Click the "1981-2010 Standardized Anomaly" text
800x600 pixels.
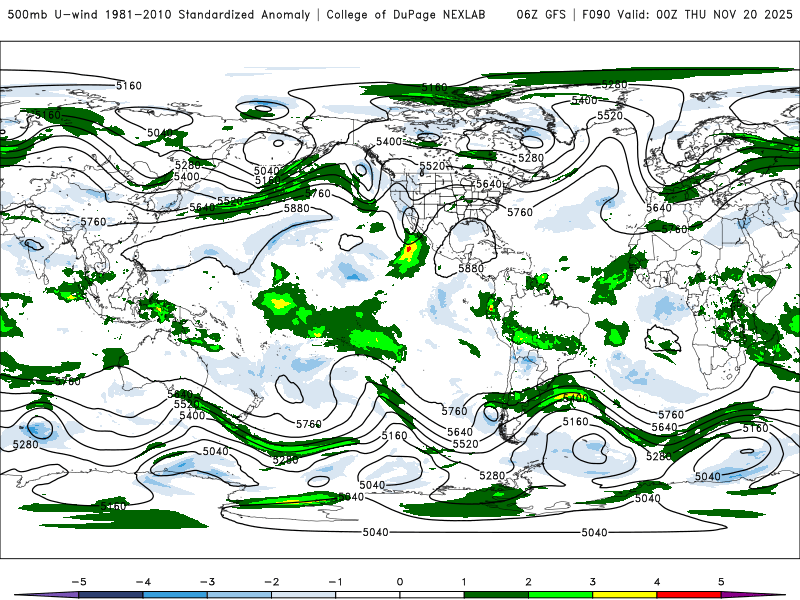pyautogui.click(x=208, y=14)
